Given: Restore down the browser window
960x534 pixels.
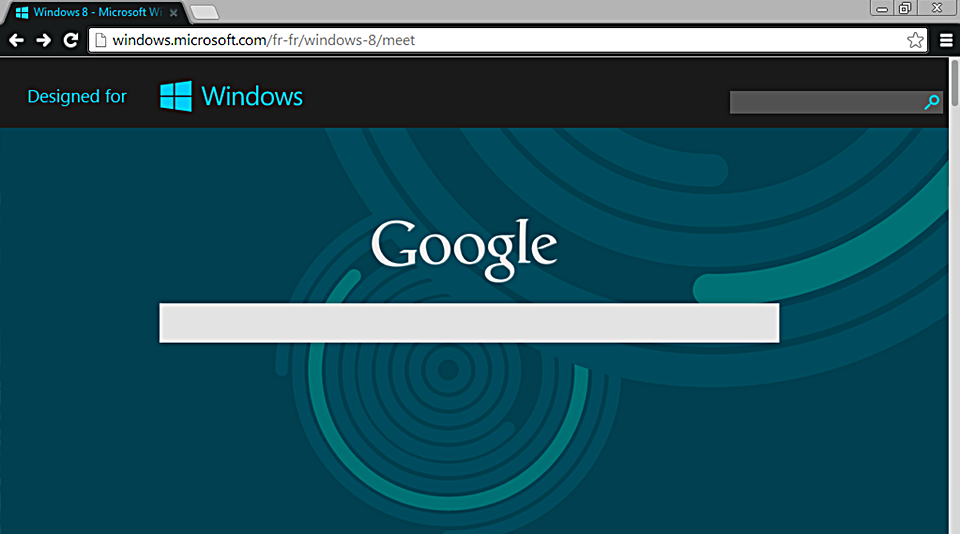Looking at the screenshot, I should tap(905, 8).
